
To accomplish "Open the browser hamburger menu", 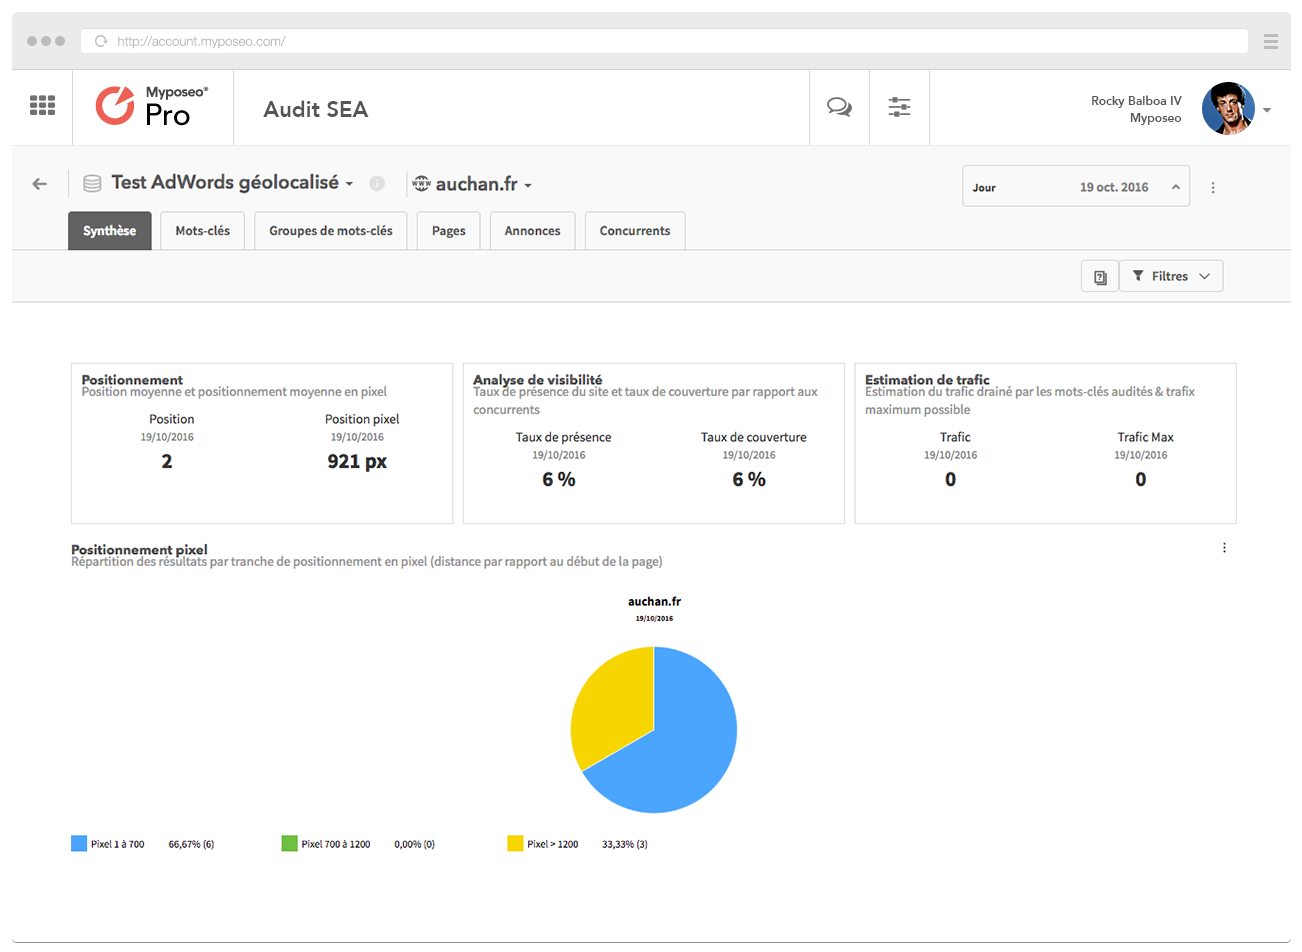I will point(1271,41).
